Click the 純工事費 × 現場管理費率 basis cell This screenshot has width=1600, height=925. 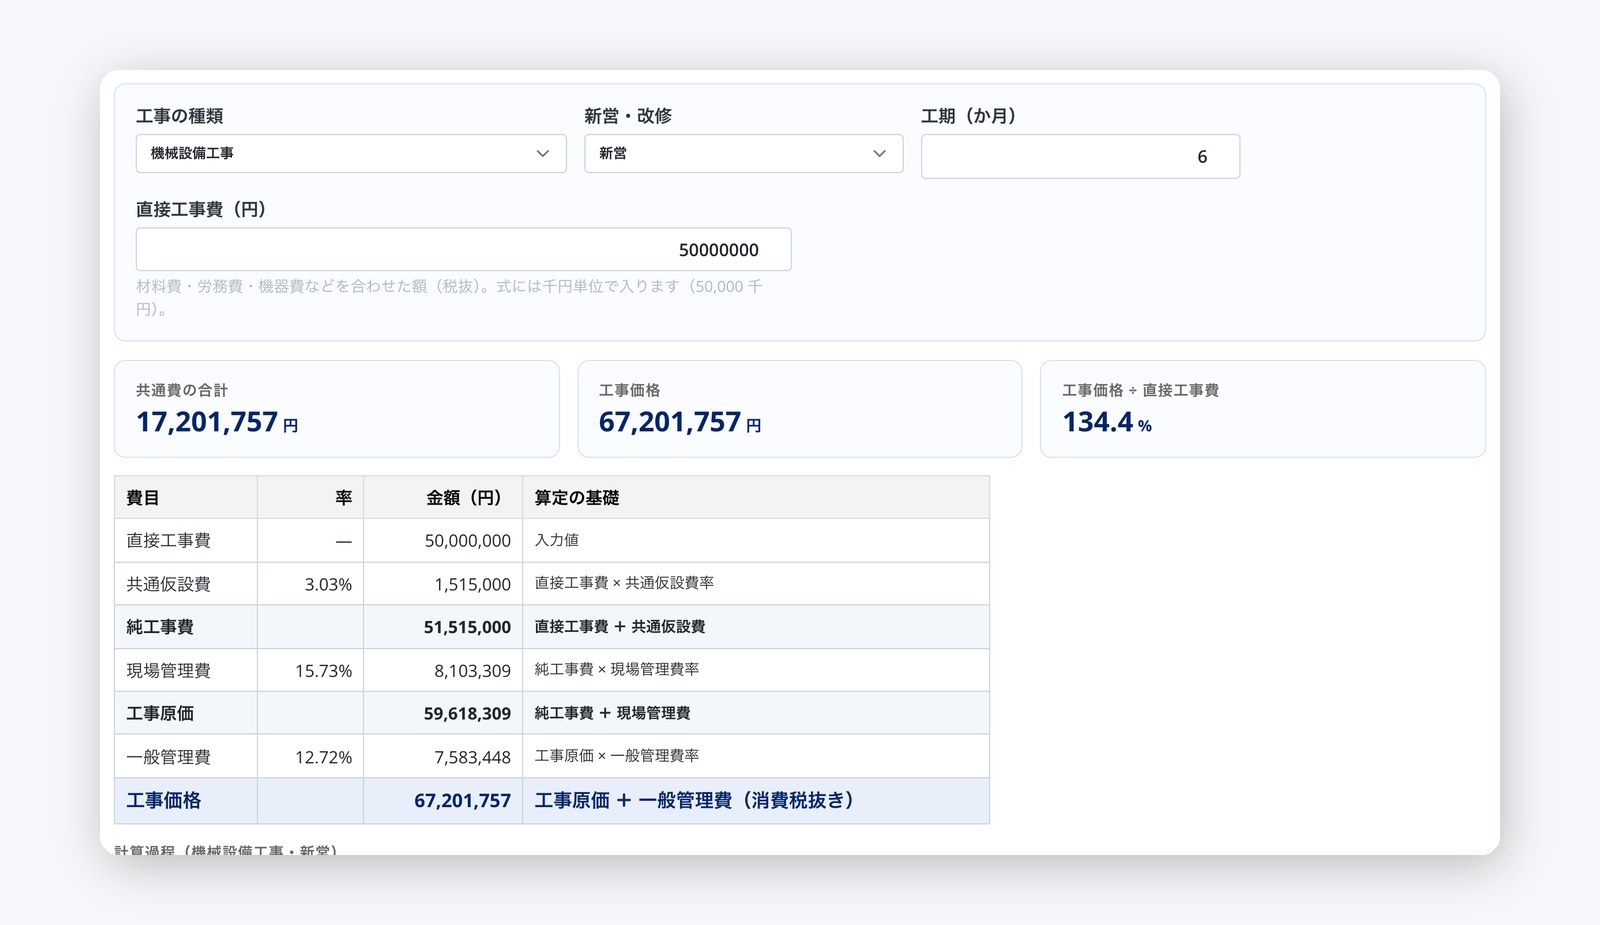click(756, 670)
